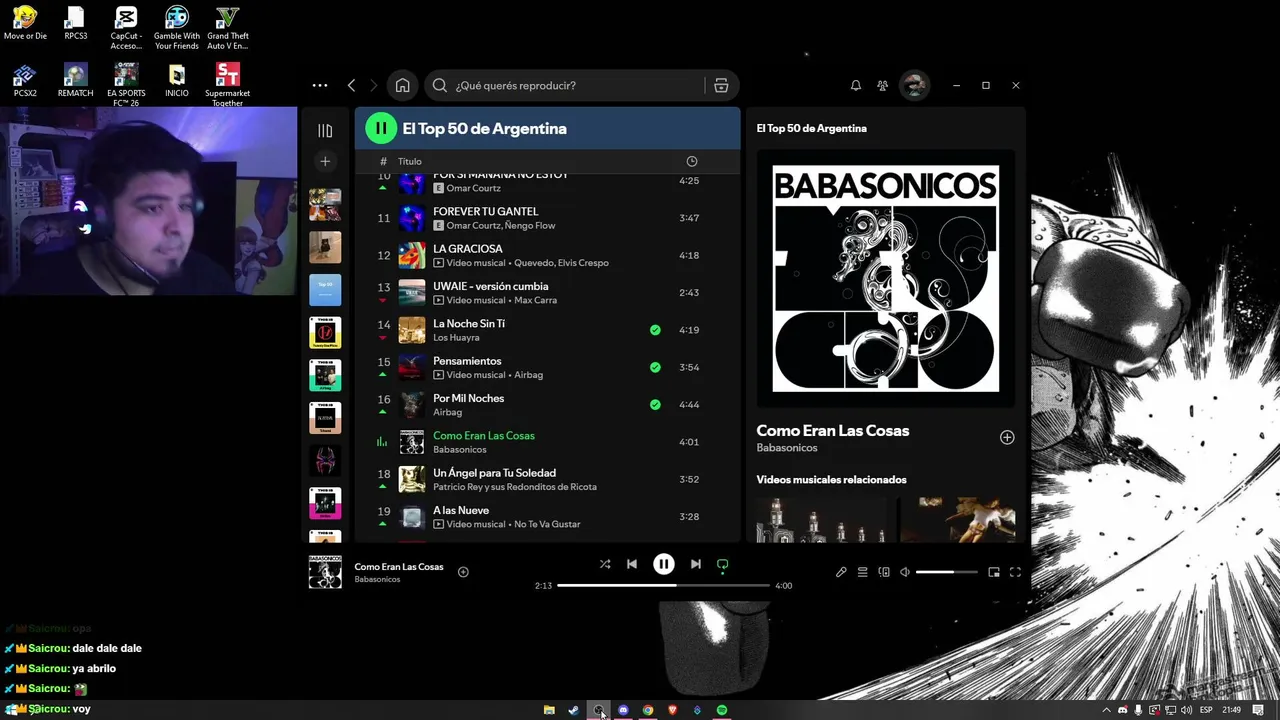1280x720 pixels.
Task: Open Connect to a device icon
Action: click(x=884, y=572)
